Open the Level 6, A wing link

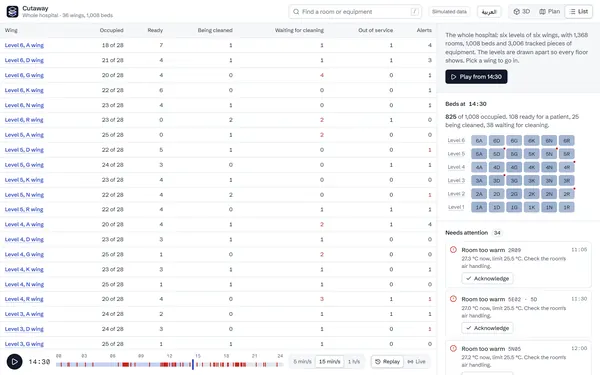[24, 45]
